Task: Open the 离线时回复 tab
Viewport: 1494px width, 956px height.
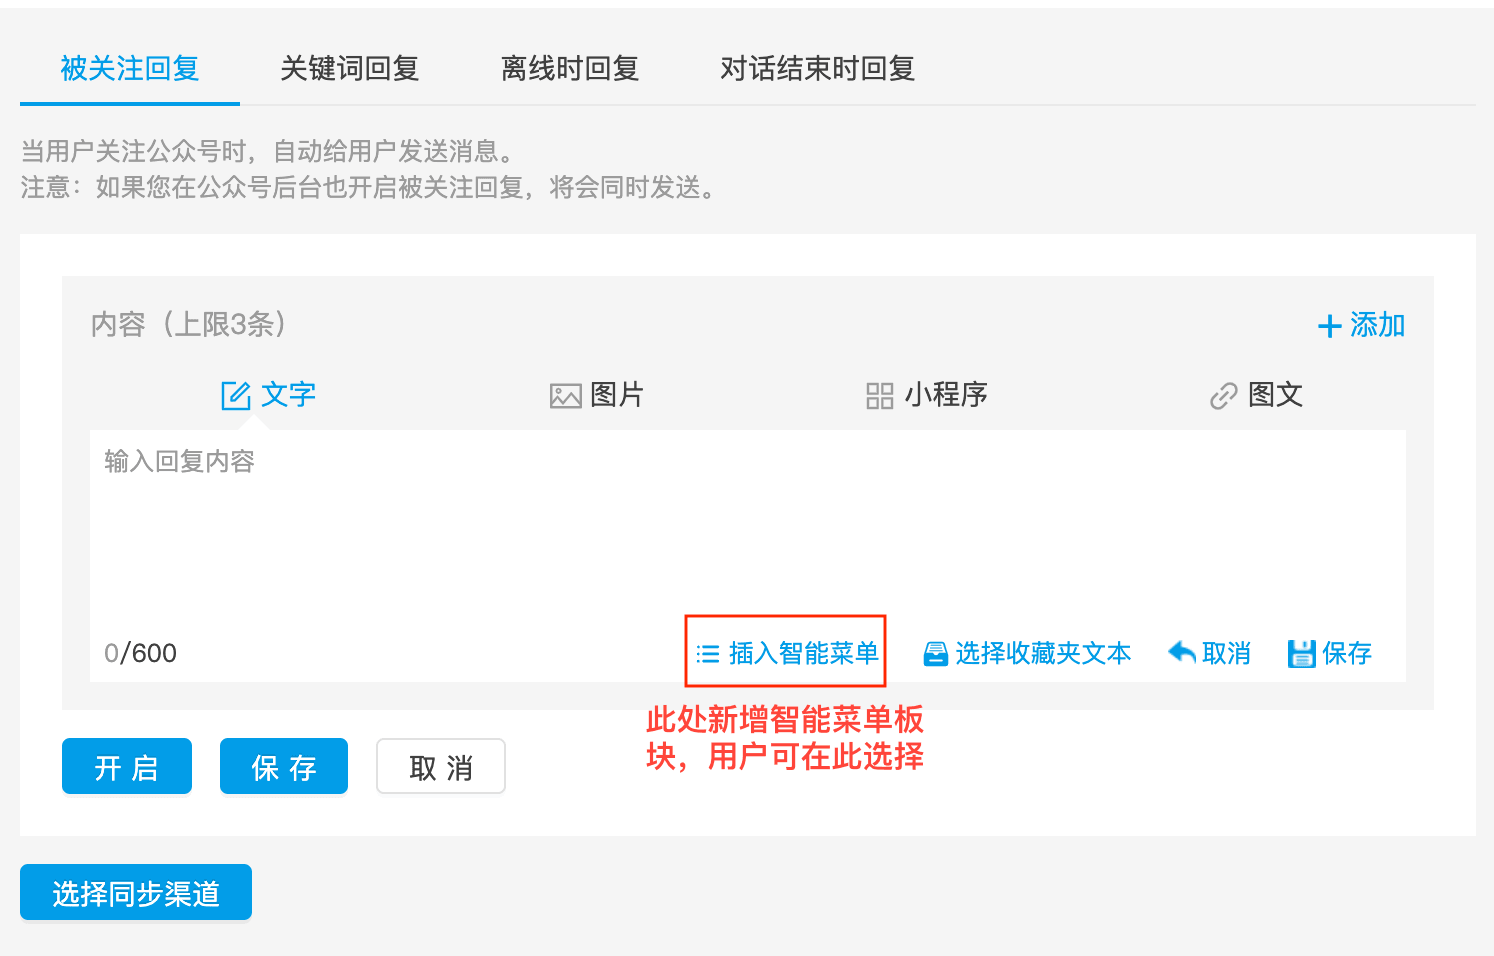Action: (569, 68)
